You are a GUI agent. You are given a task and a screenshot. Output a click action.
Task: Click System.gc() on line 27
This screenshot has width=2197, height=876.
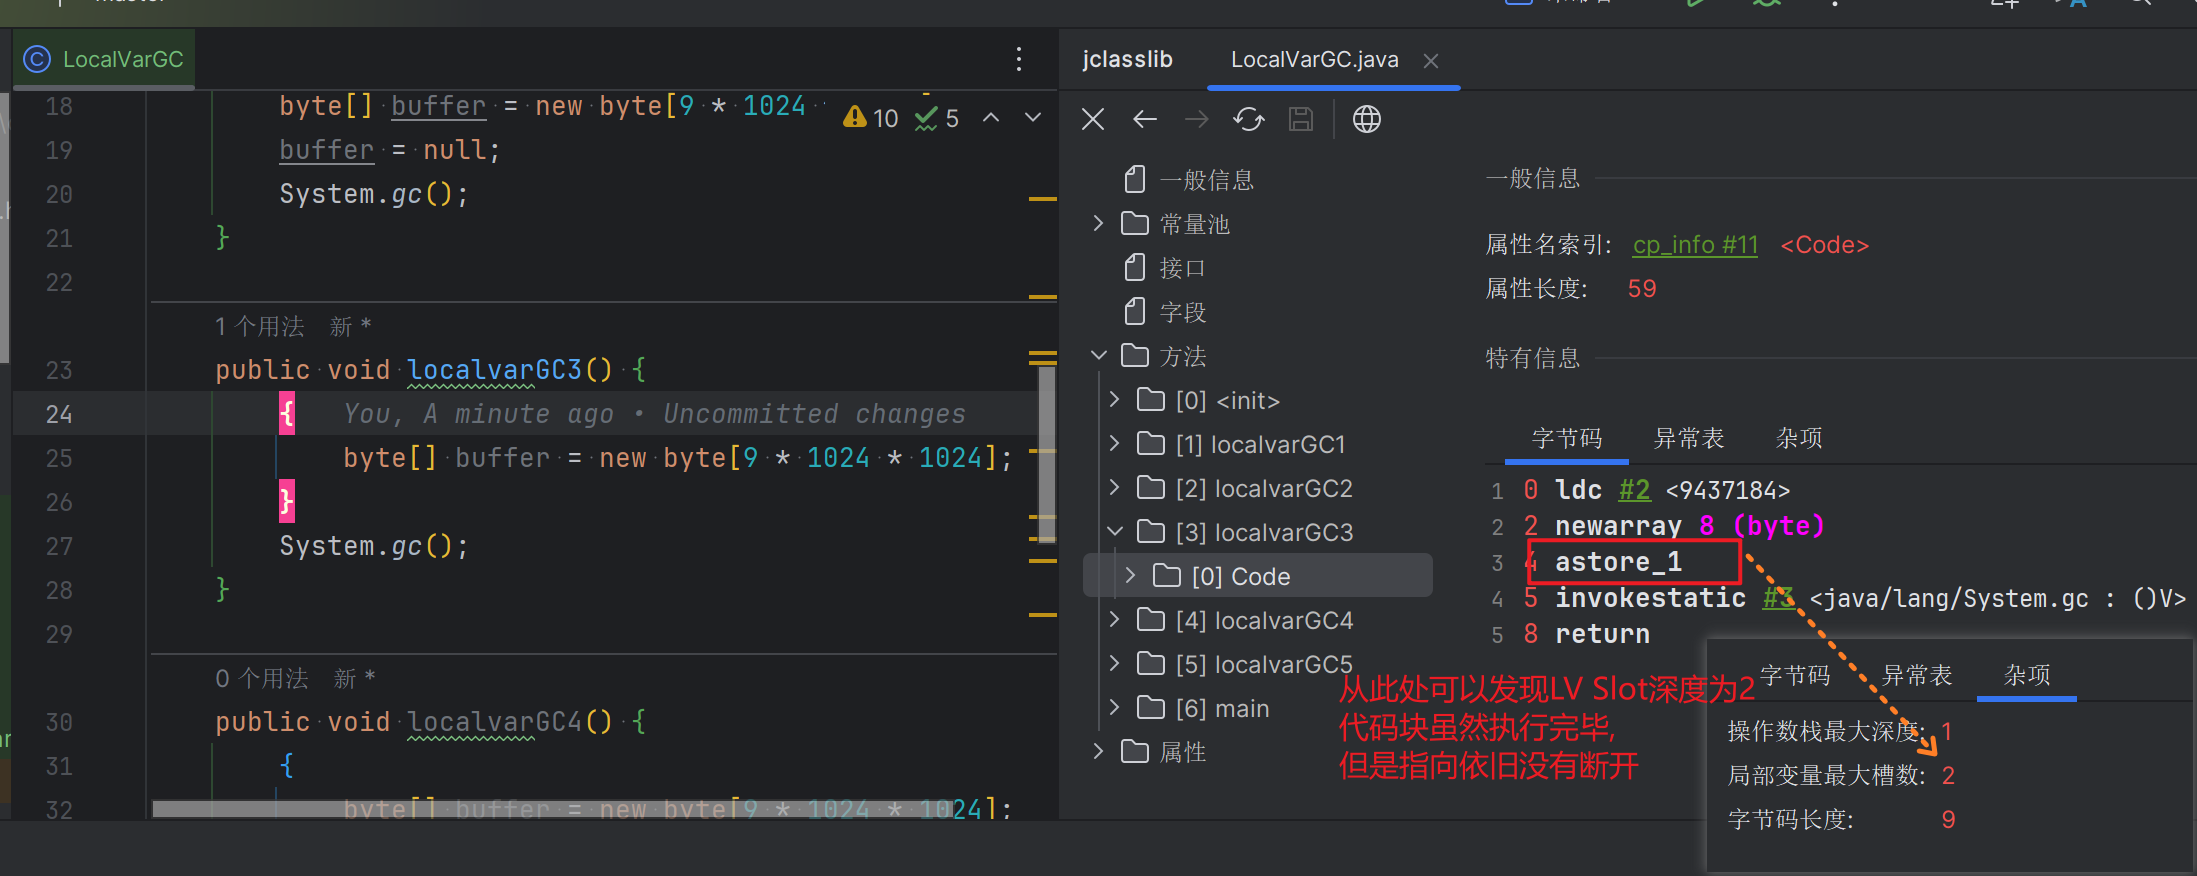[374, 546]
